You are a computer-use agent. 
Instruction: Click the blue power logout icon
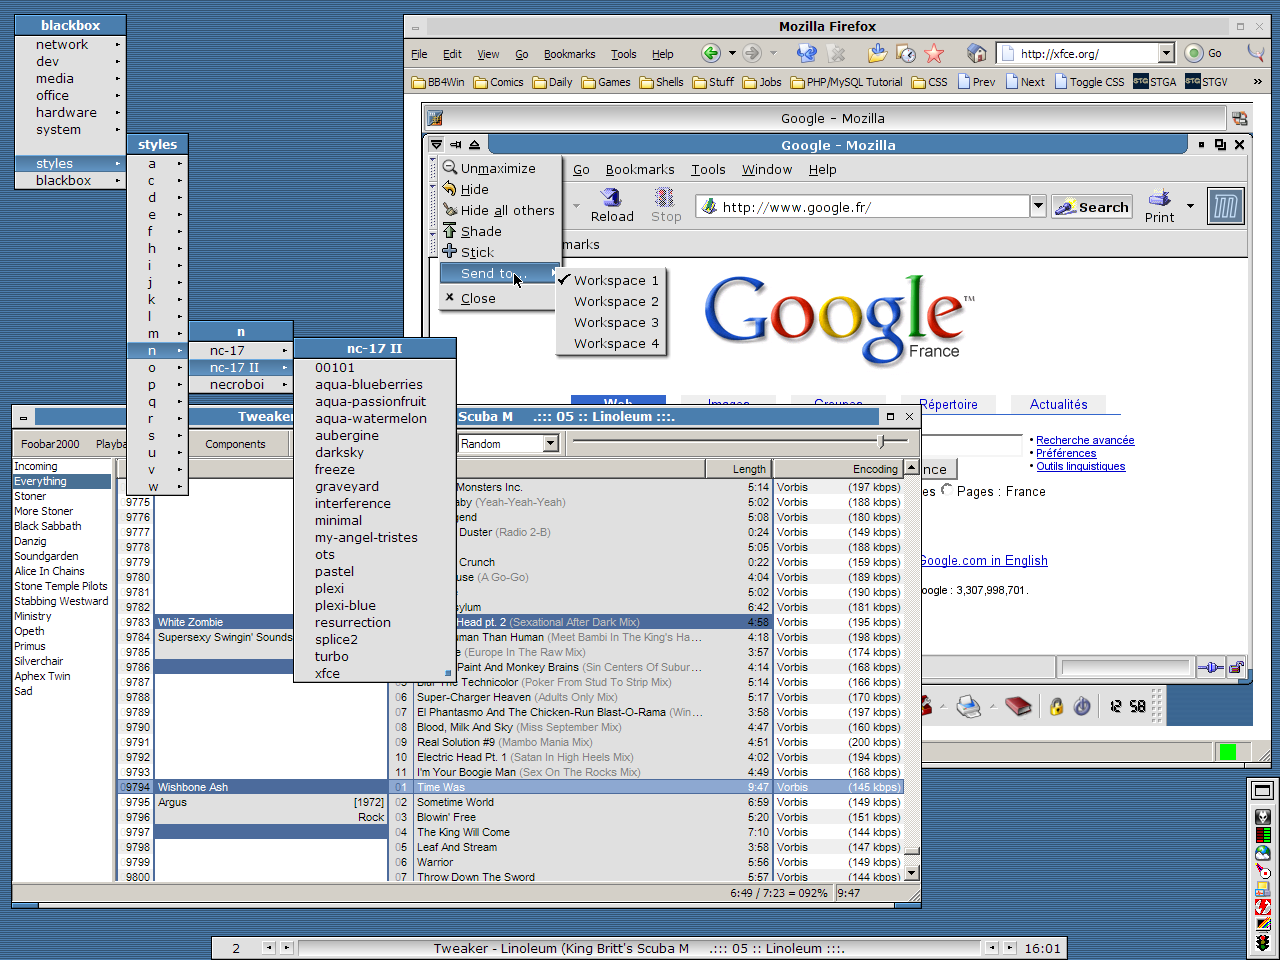click(1082, 706)
